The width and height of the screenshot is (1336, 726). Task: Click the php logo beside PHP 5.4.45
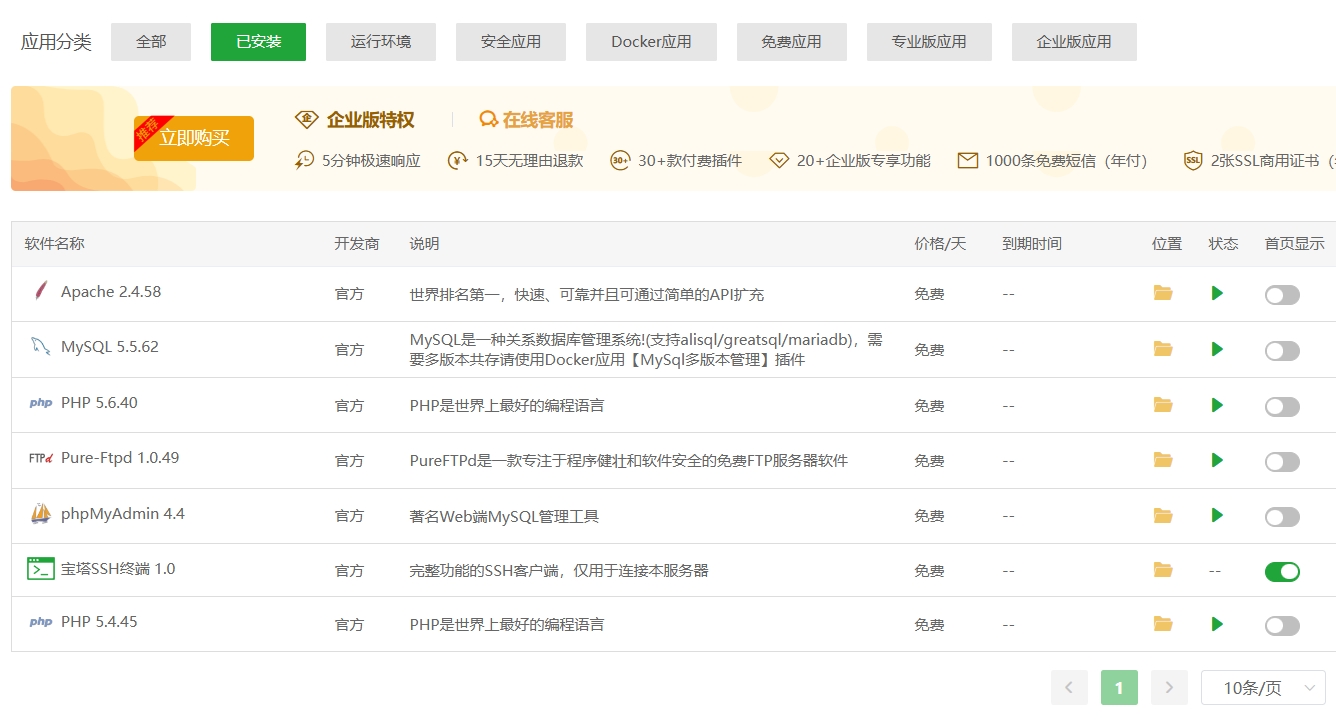pyautogui.click(x=40, y=622)
